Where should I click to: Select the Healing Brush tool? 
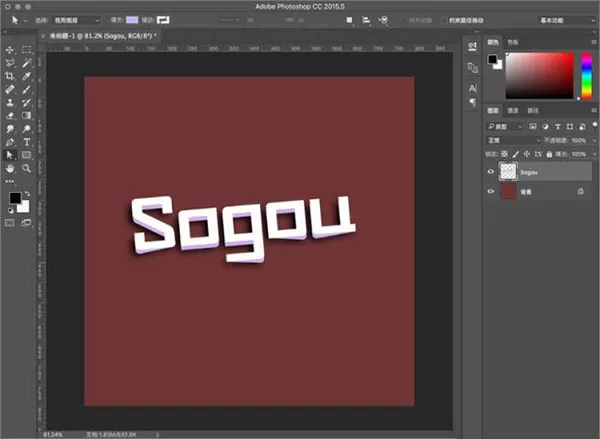click(10, 90)
